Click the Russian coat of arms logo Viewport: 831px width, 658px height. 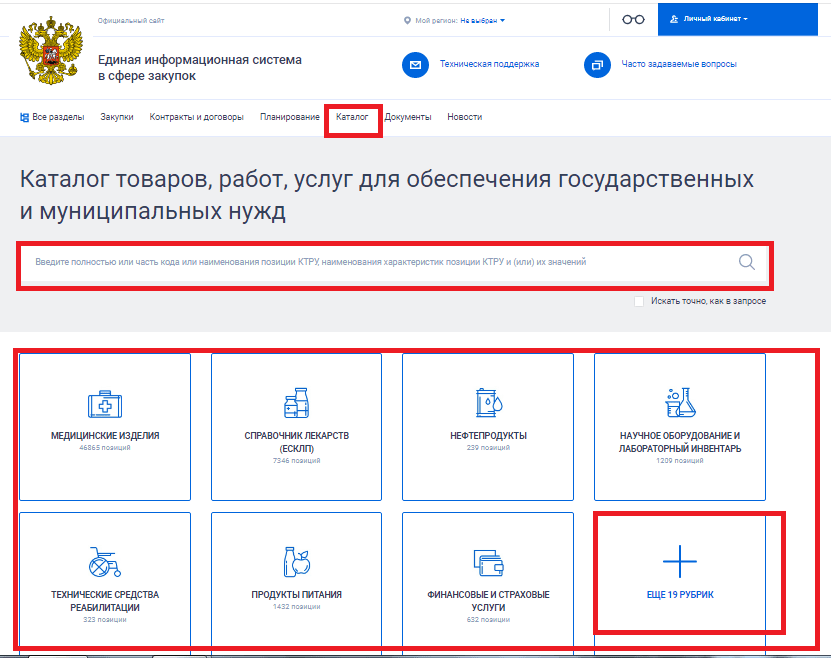pyautogui.click(x=51, y=50)
